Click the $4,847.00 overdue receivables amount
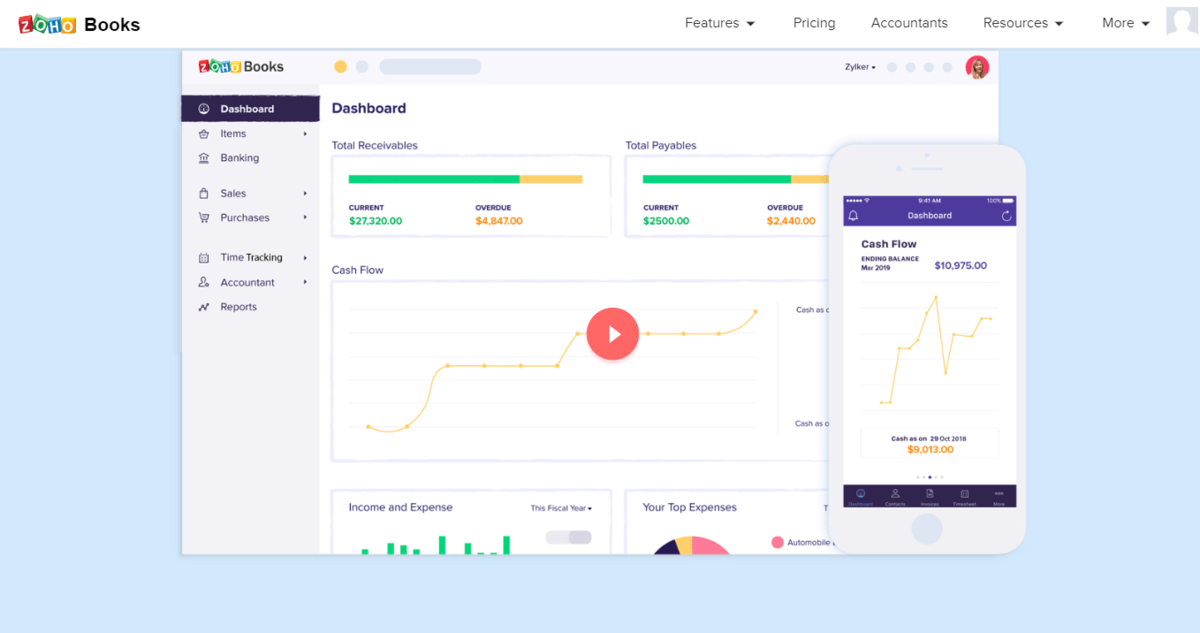Image resolution: width=1200 pixels, height=633 pixels. (499, 221)
